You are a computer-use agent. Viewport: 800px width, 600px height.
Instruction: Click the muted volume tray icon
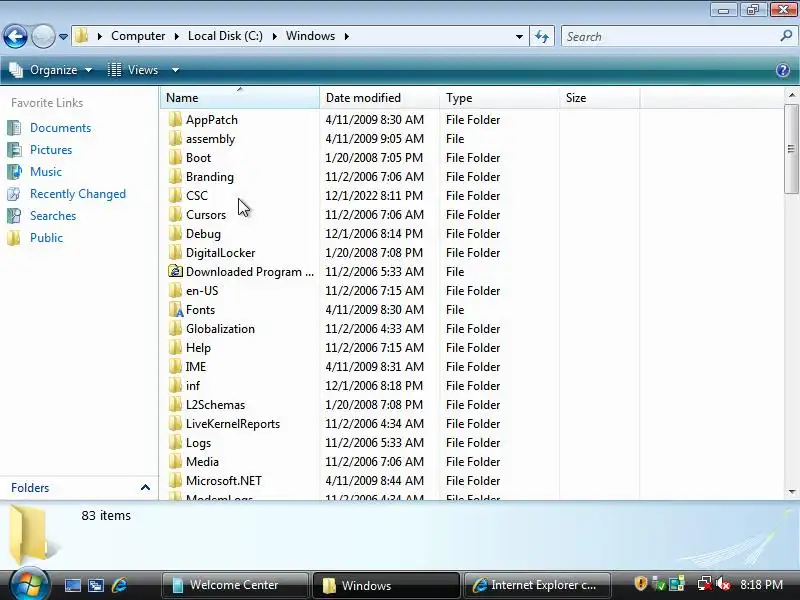[723, 584]
